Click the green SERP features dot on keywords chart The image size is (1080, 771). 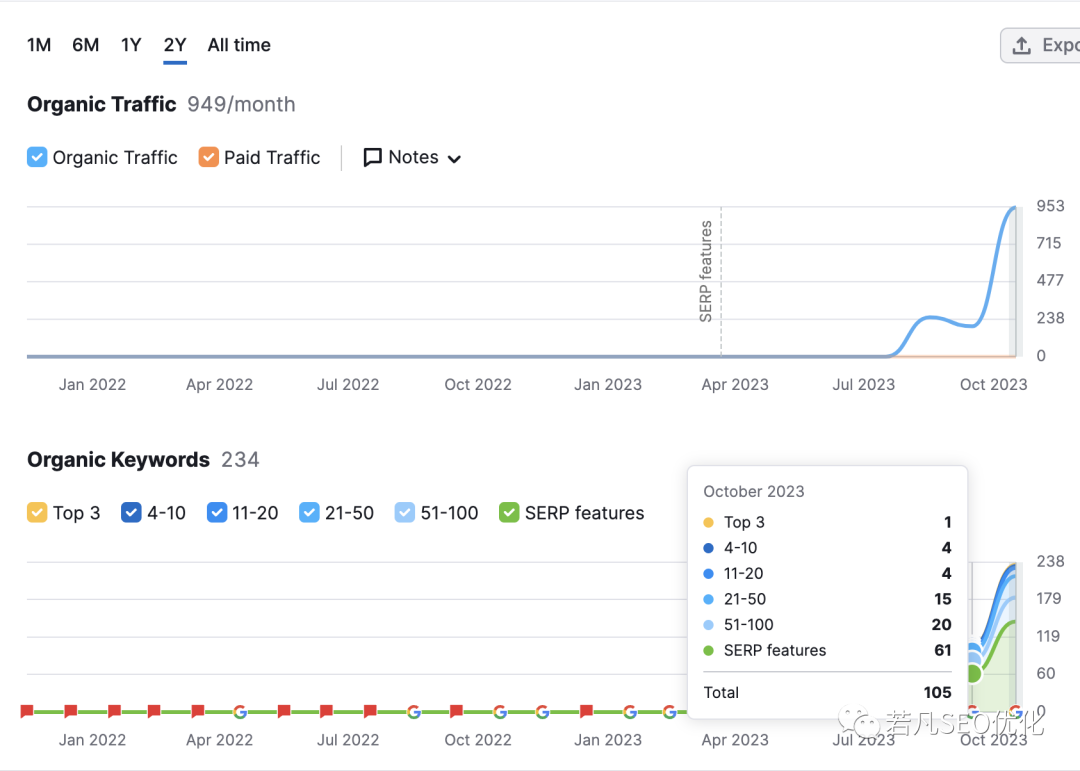(973, 673)
